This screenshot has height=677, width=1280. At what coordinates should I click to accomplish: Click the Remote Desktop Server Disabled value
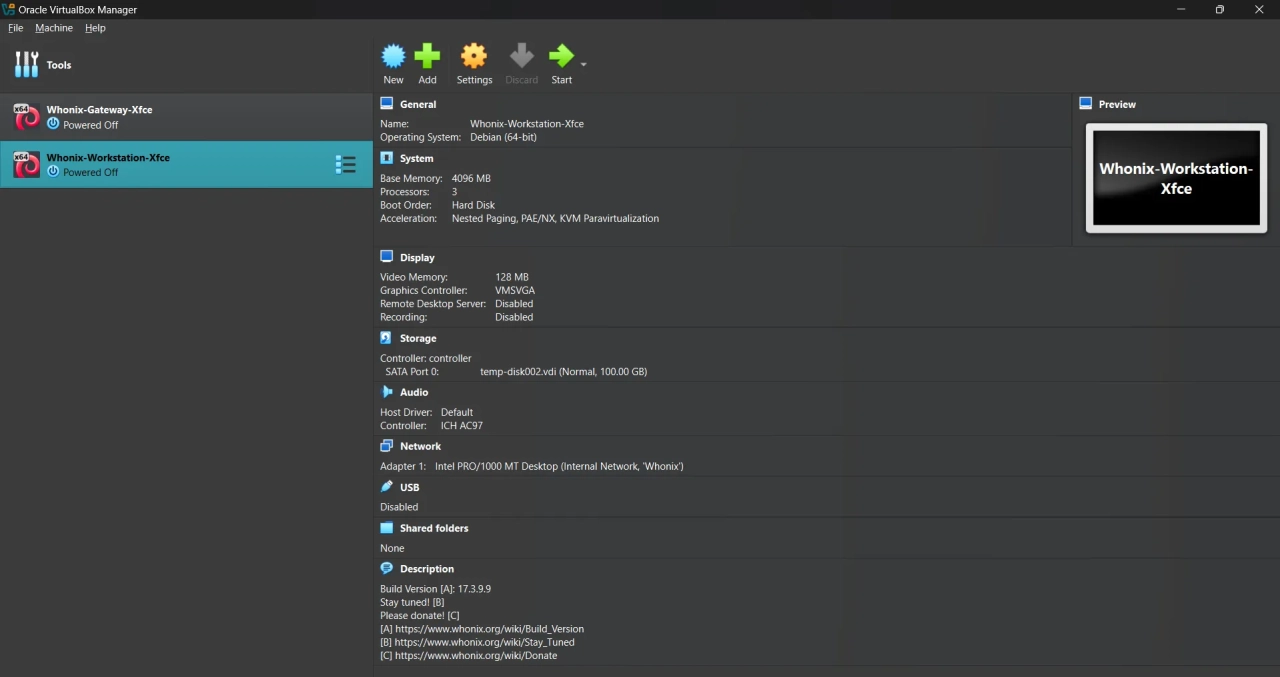pyautogui.click(x=514, y=304)
